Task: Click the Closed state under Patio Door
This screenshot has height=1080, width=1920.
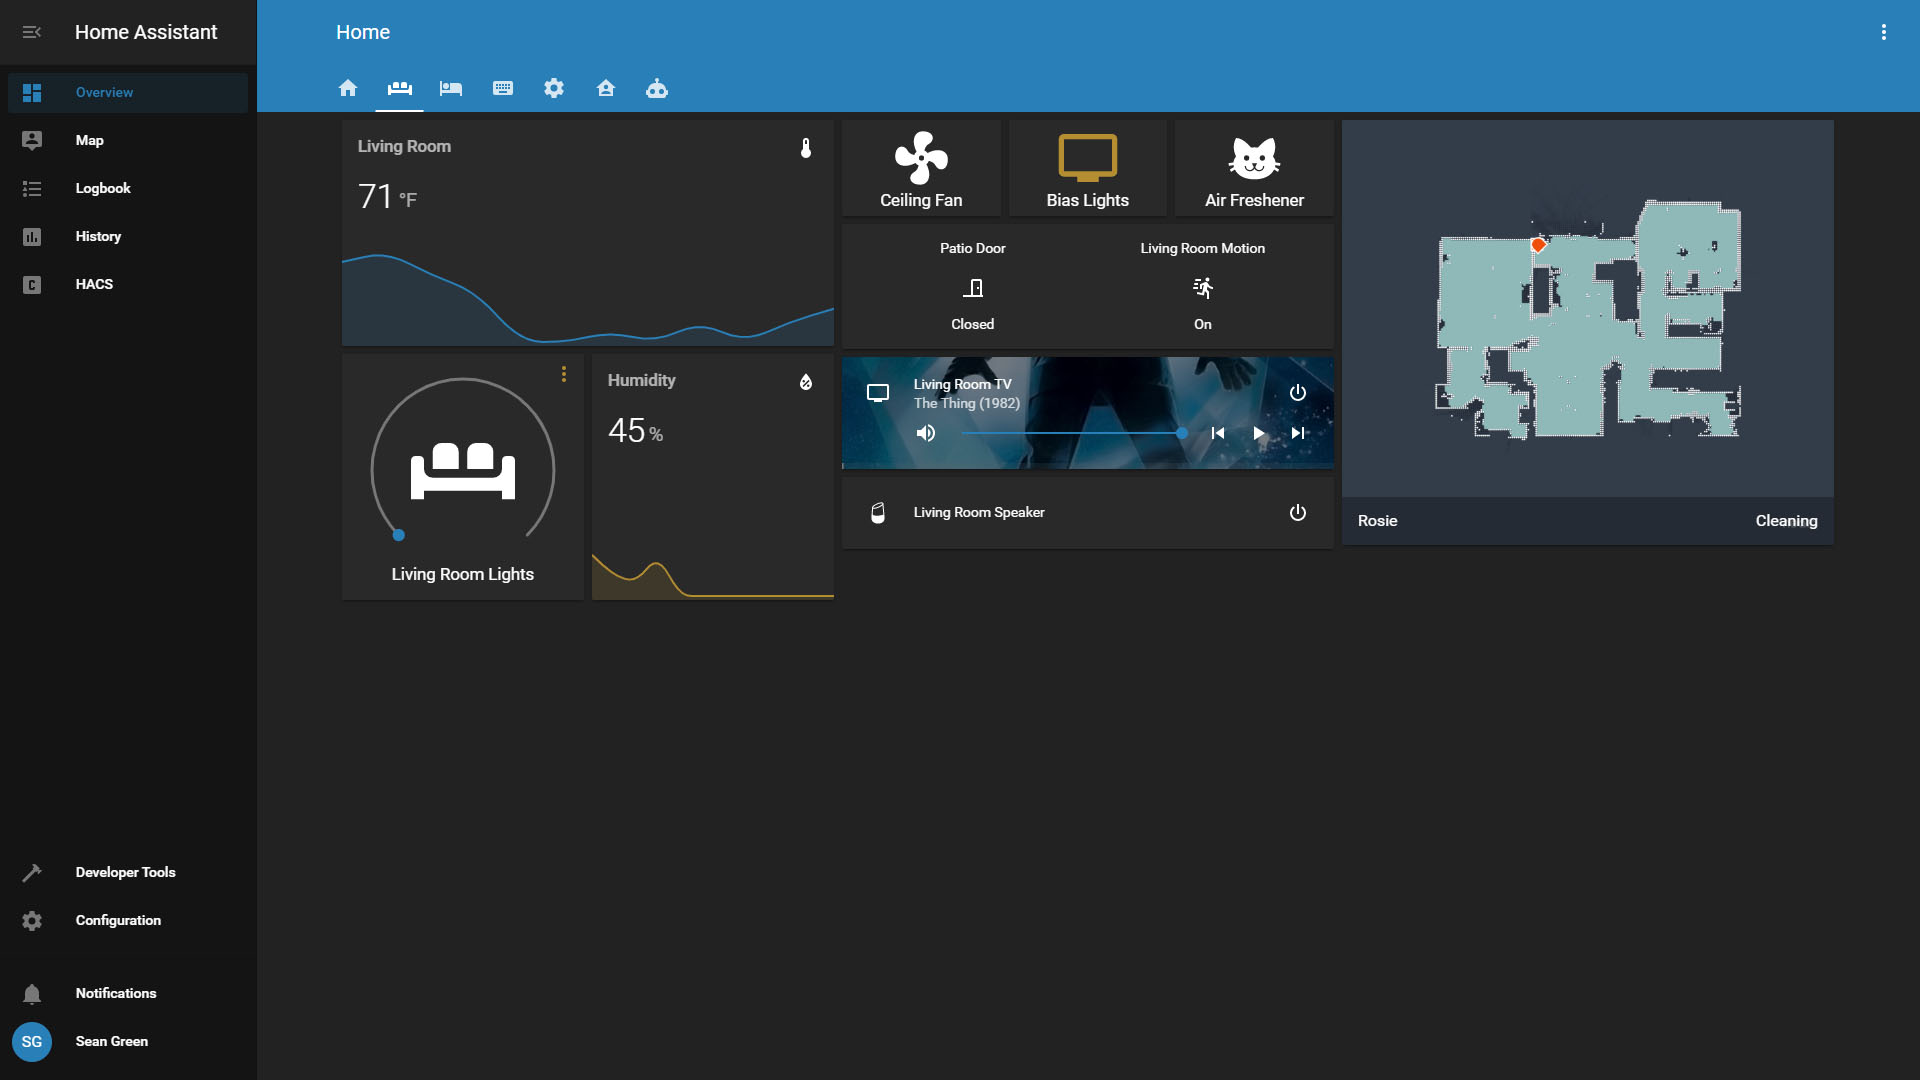Action: (973, 324)
